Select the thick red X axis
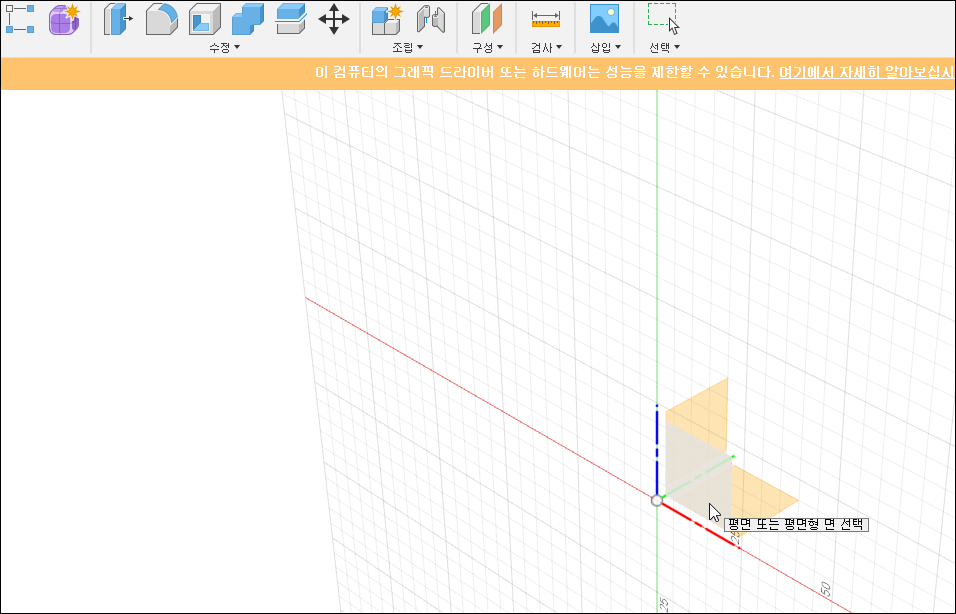This screenshot has width=956, height=614. 701,526
